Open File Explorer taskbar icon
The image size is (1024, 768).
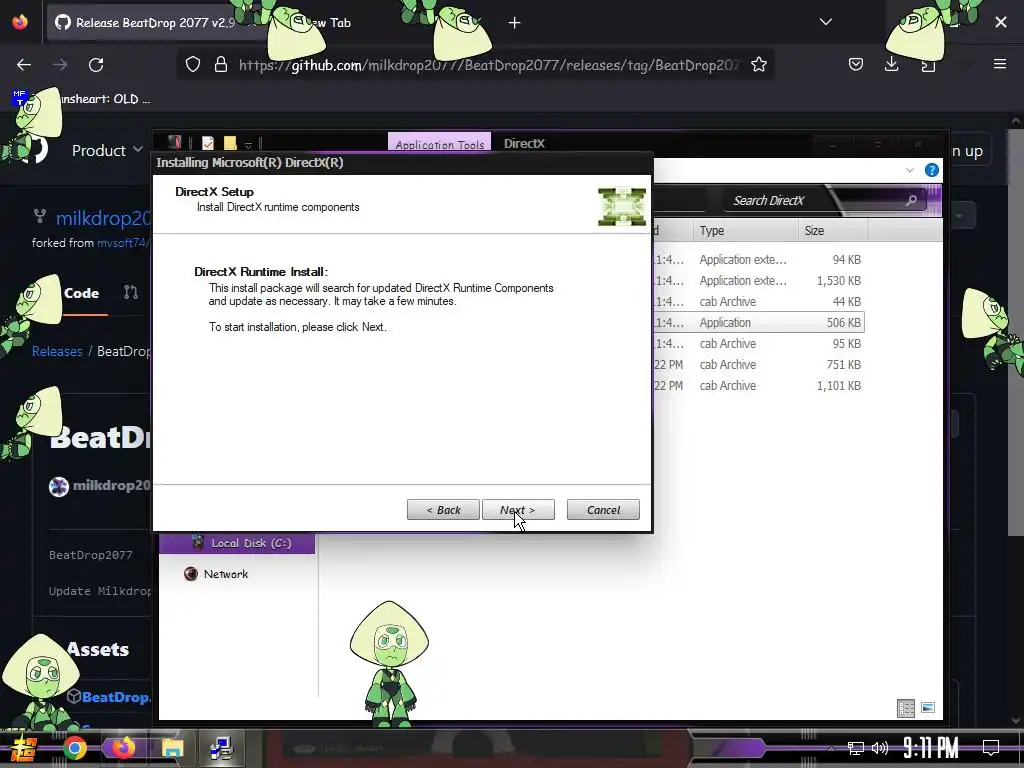click(172, 748)
